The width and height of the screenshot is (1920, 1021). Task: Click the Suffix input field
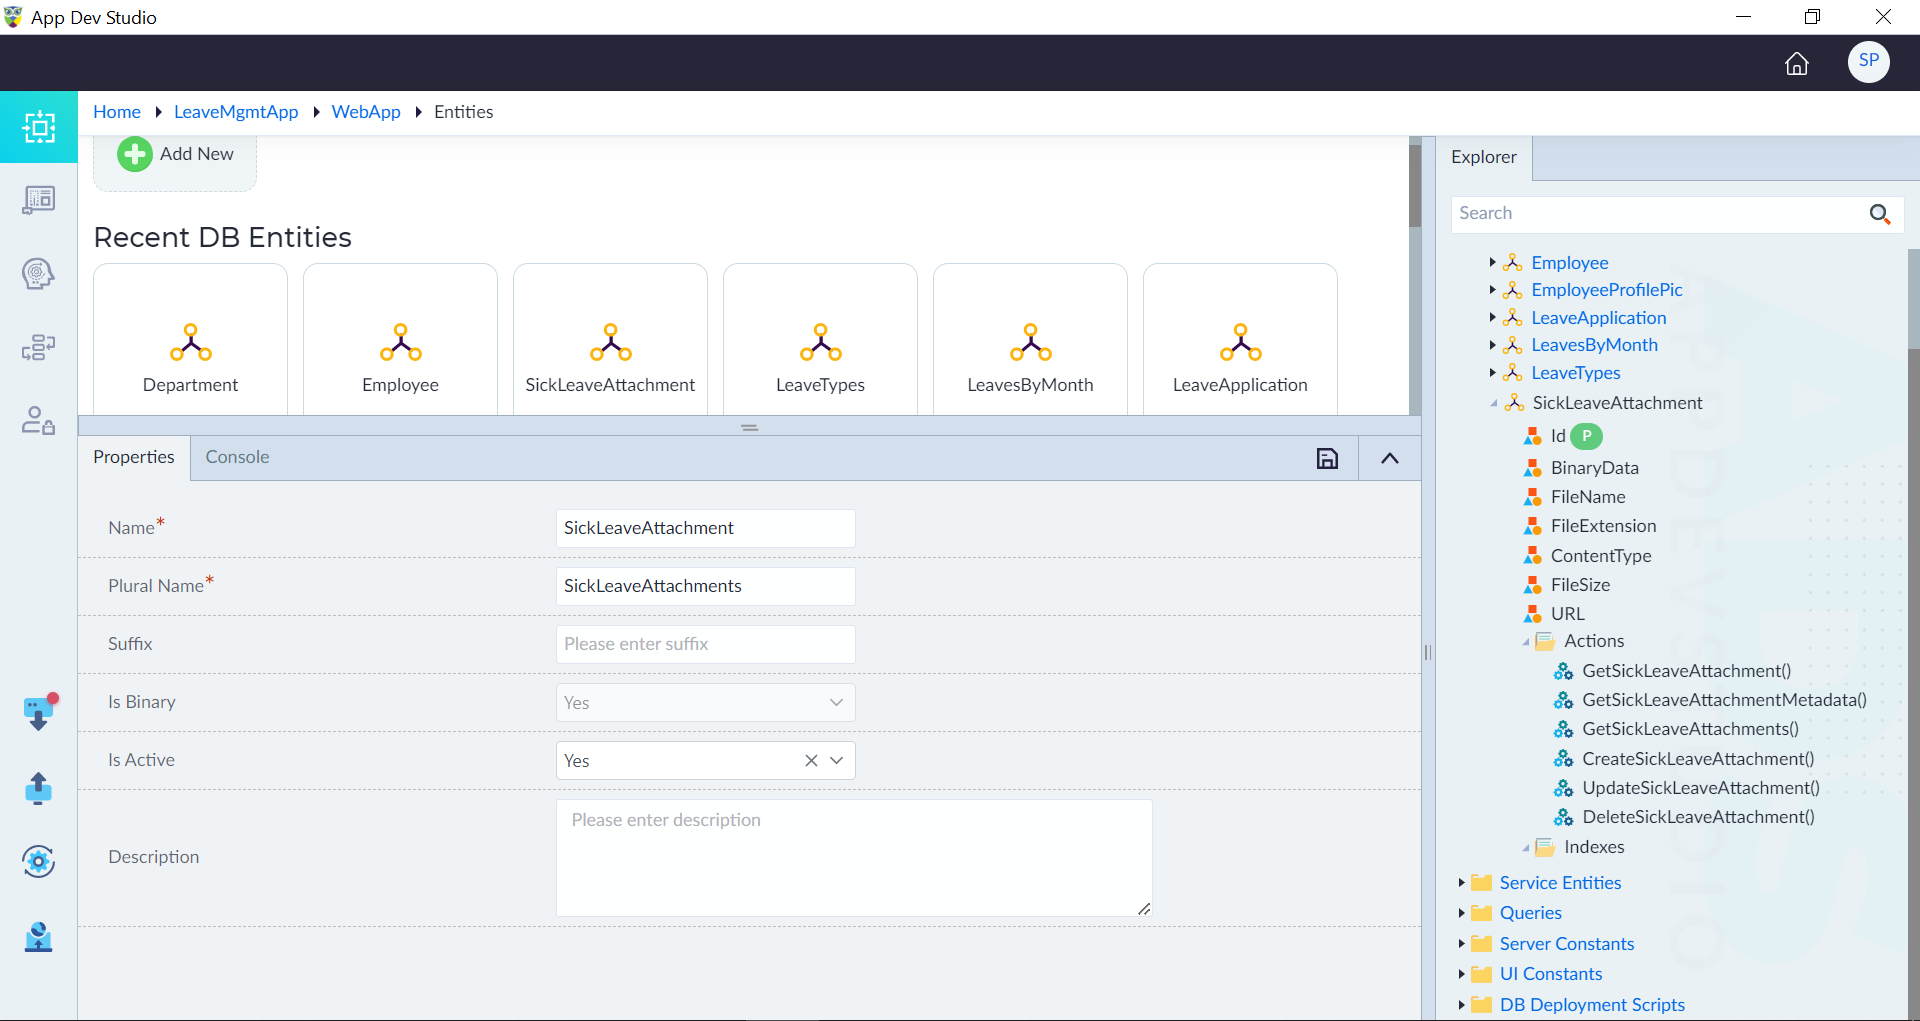click(x=705, y=644)
